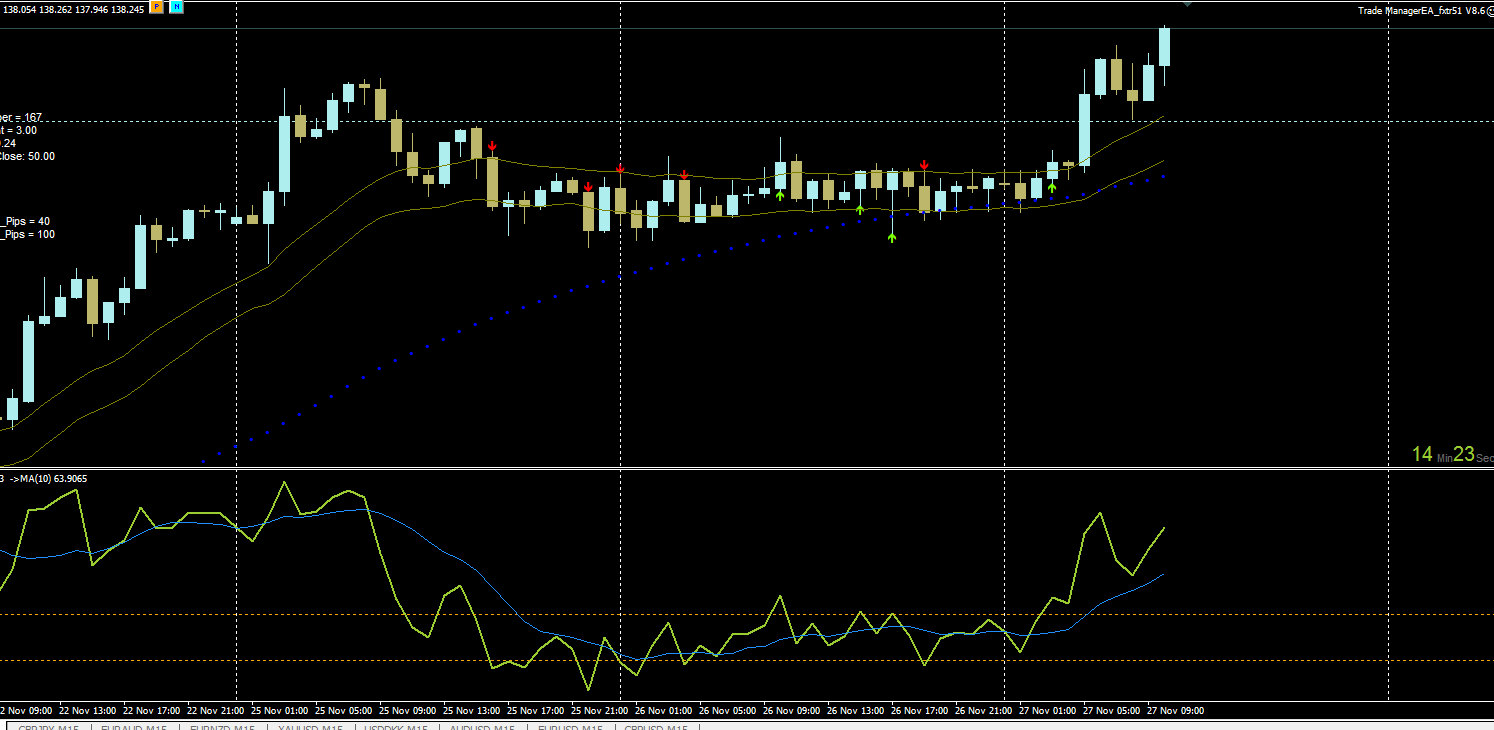Click the orange P button
The height and width of the screenshot is (730, 1494).
pyautogui.click(x=156, y=7)
